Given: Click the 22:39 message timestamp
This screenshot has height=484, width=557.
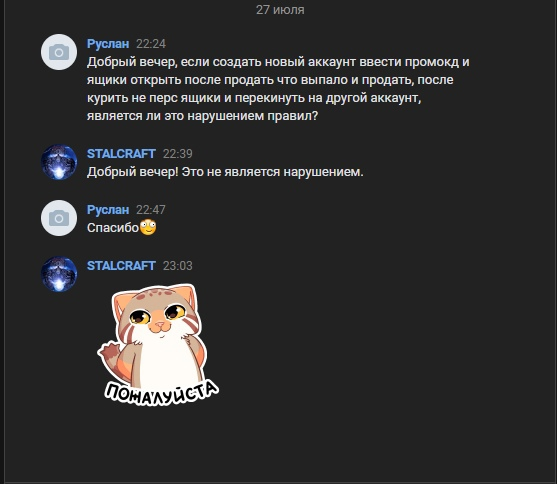Looking at the screenshot, I should click(x=178, y=154).
